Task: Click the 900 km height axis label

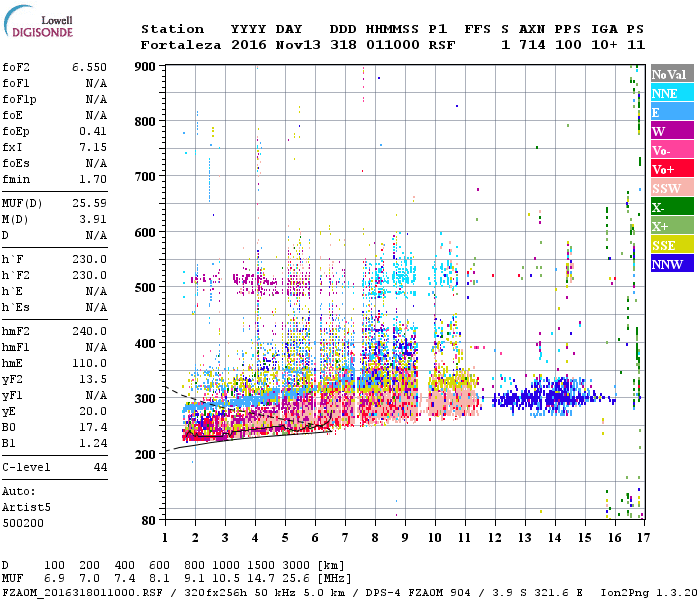Action: click(145, 67)
